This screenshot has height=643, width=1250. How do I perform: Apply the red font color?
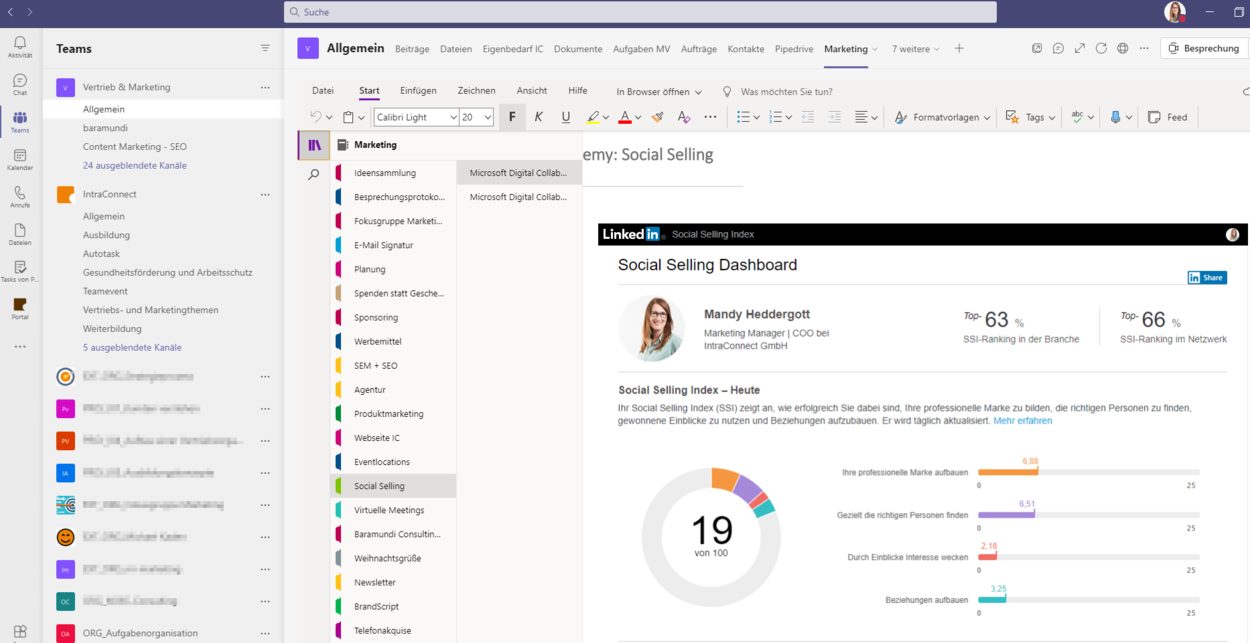pyautogui.click(x=625, y=117)
